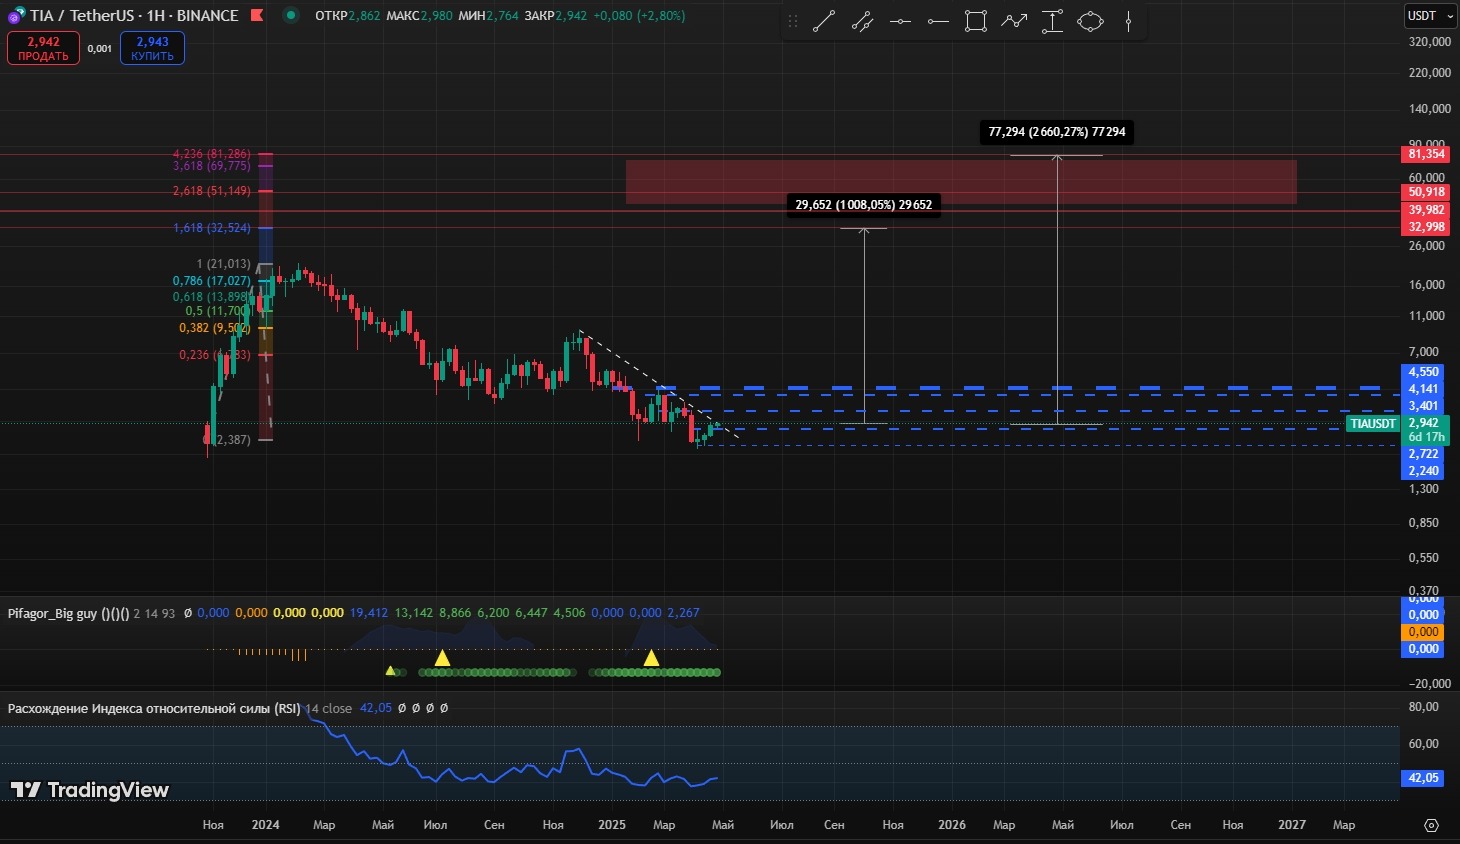
Task: Click the 81,354 red price label
Action: pos(1427,154)
